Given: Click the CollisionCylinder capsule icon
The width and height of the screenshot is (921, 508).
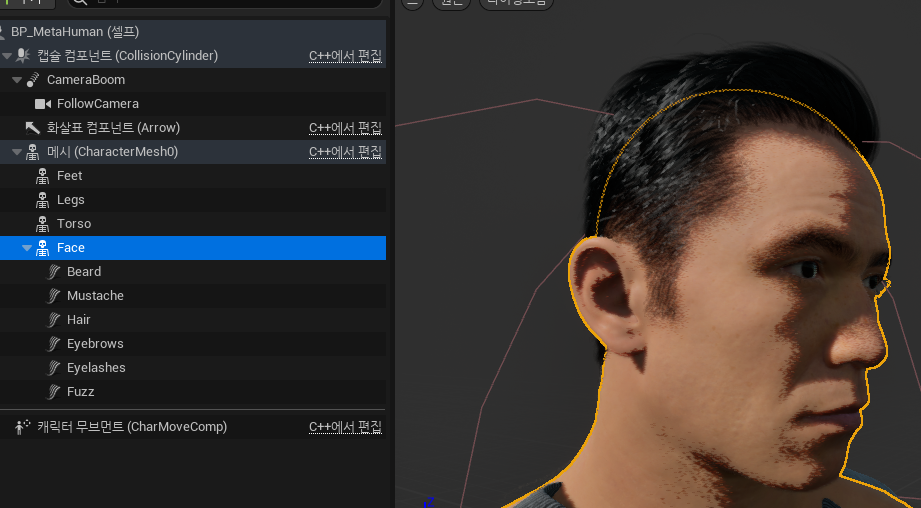Looking at the screenshot, I should pyautogui.click(x=23, y=56).
